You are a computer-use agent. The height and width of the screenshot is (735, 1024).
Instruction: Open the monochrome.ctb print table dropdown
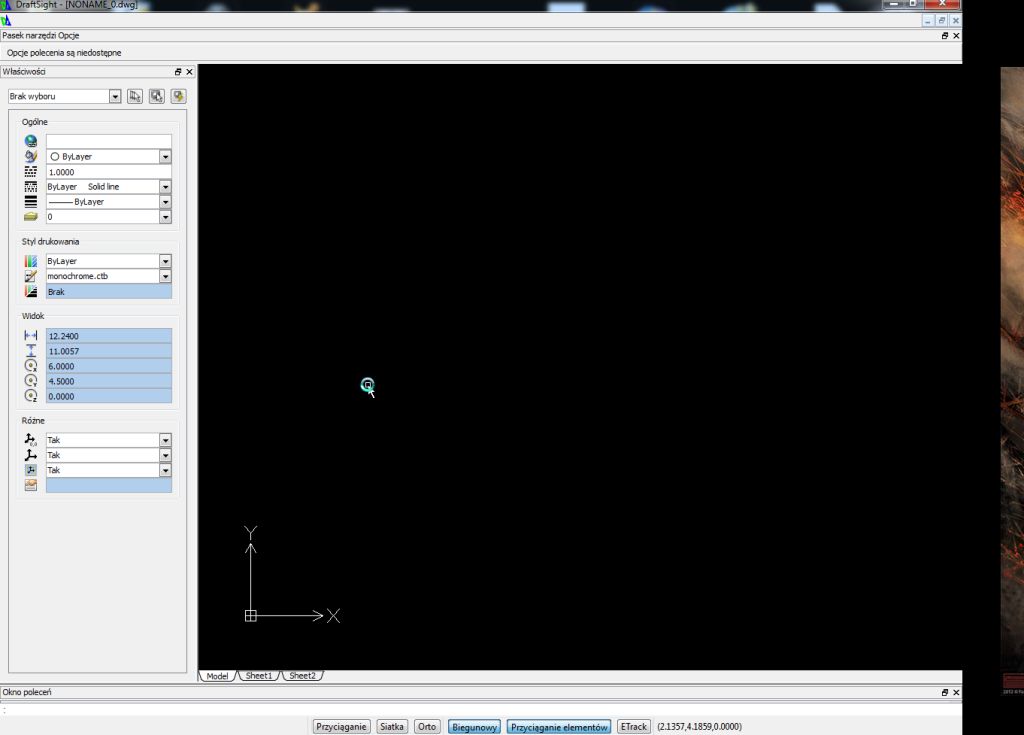[x=165, y=276]
